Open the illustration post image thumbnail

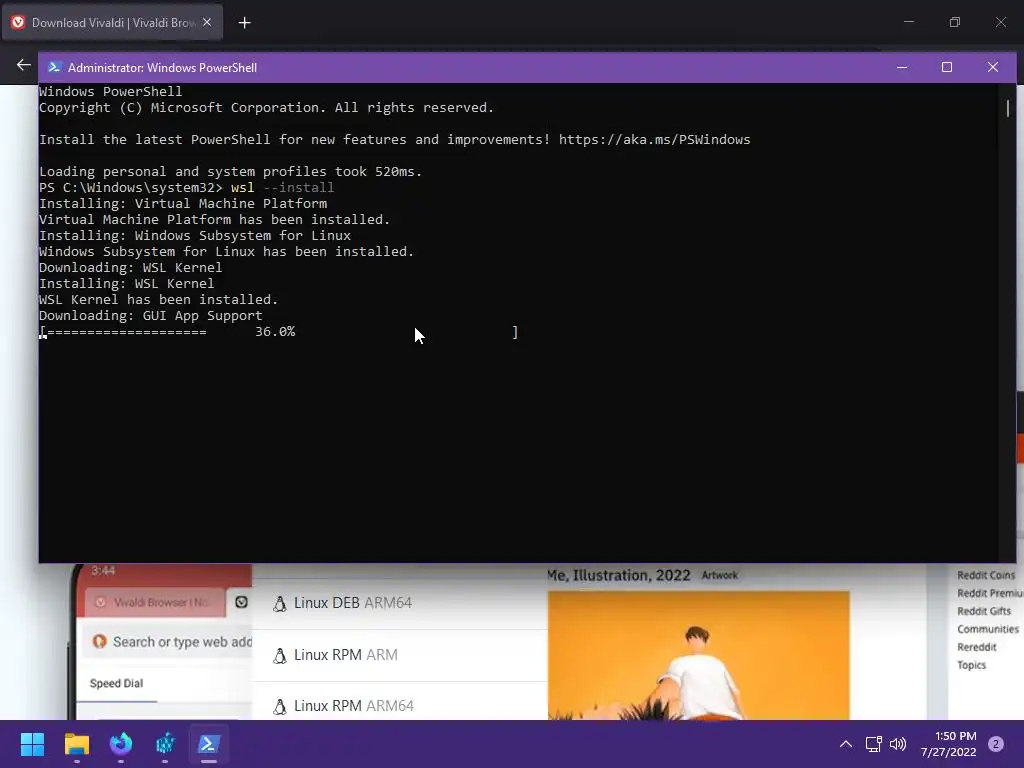pos(698,655)
